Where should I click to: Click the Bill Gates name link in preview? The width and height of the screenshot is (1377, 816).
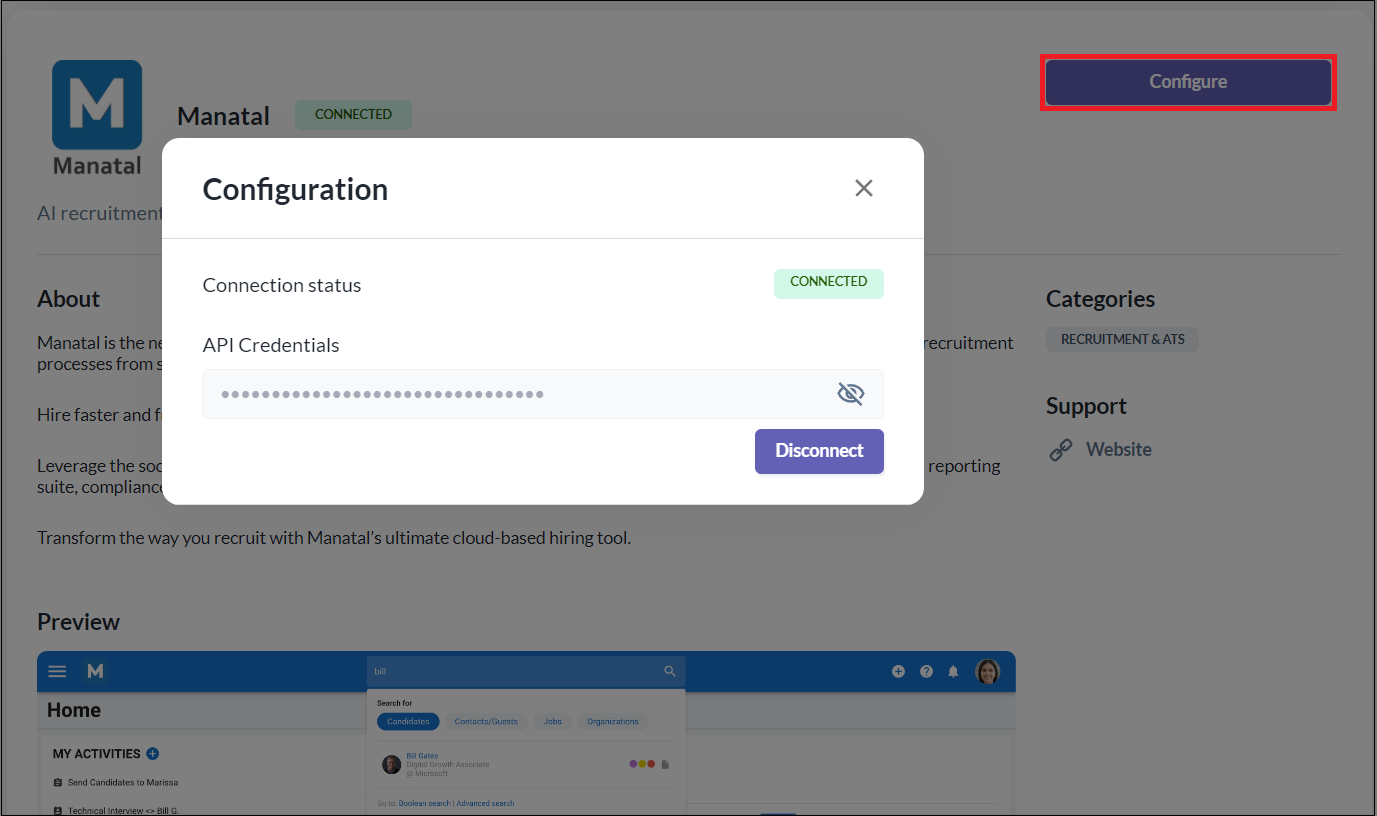(x=422, y=756)
